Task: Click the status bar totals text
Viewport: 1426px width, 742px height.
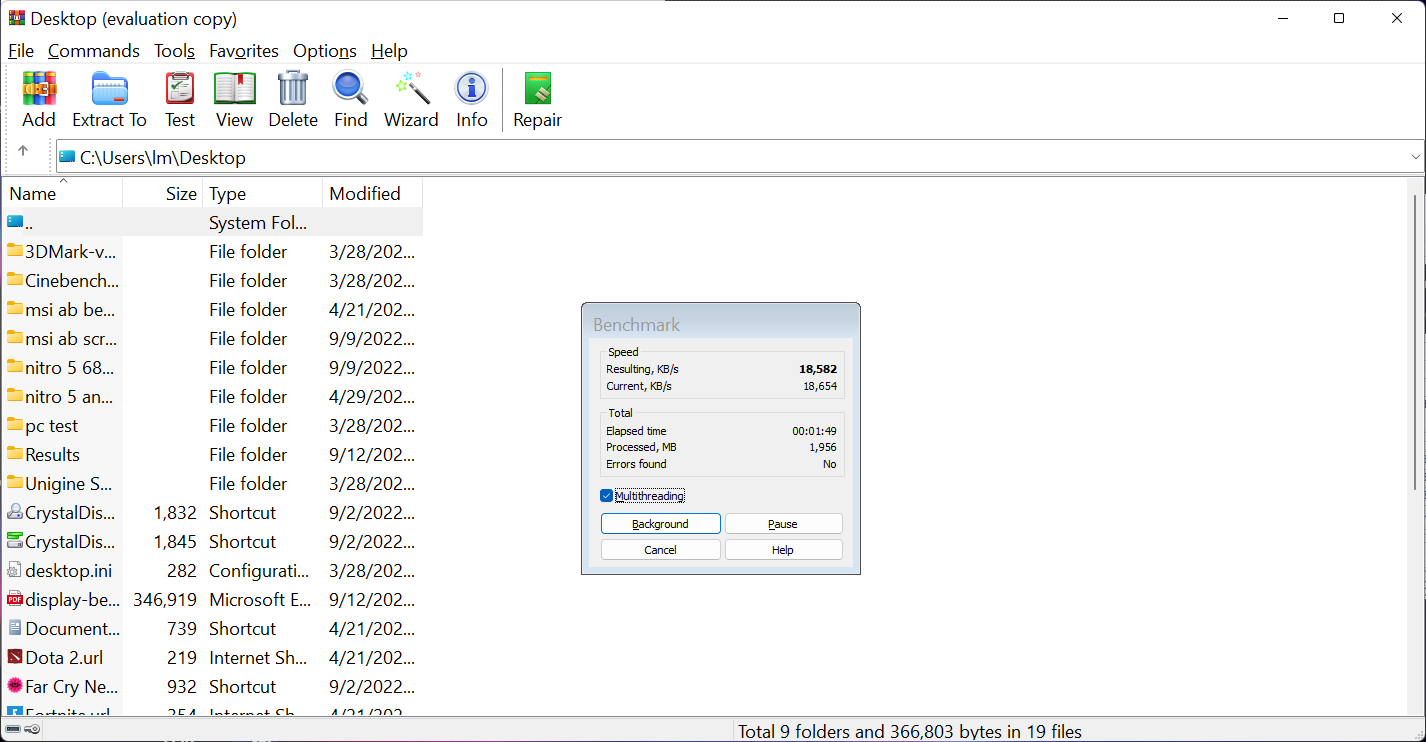Action: coord(910,731)
